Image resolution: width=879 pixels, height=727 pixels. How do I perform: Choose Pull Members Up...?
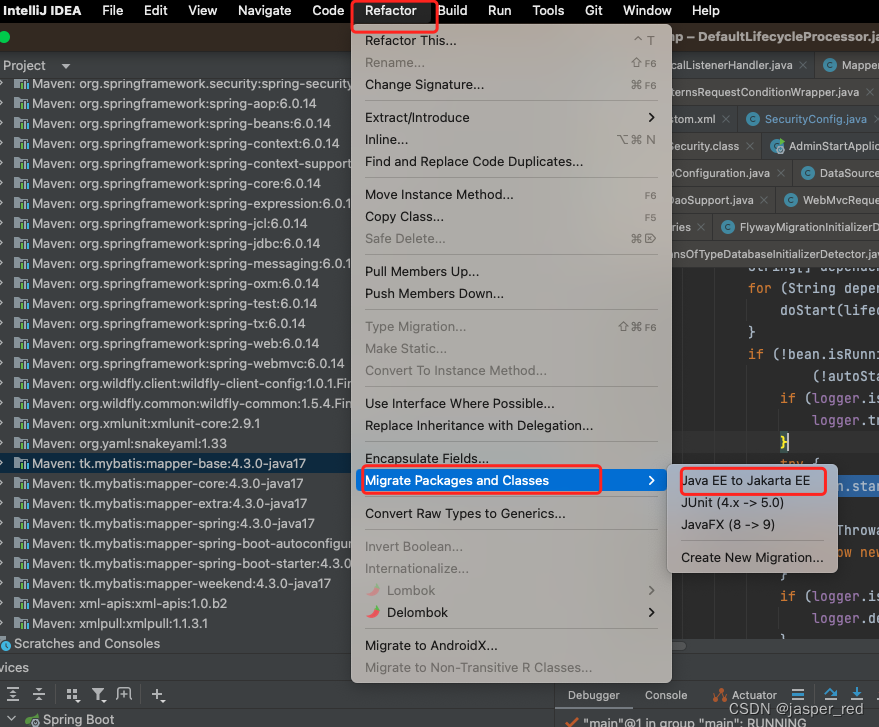pos(511,271)
